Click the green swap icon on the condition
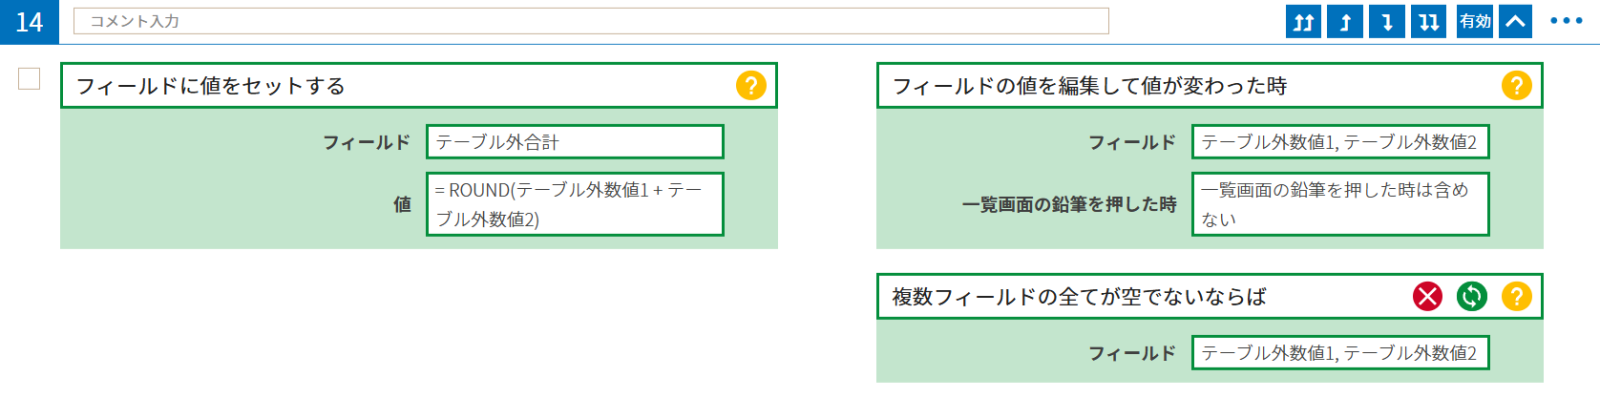Viewport: 1600px width, 398px height. pyautogui.click(x=1472, y=296)
